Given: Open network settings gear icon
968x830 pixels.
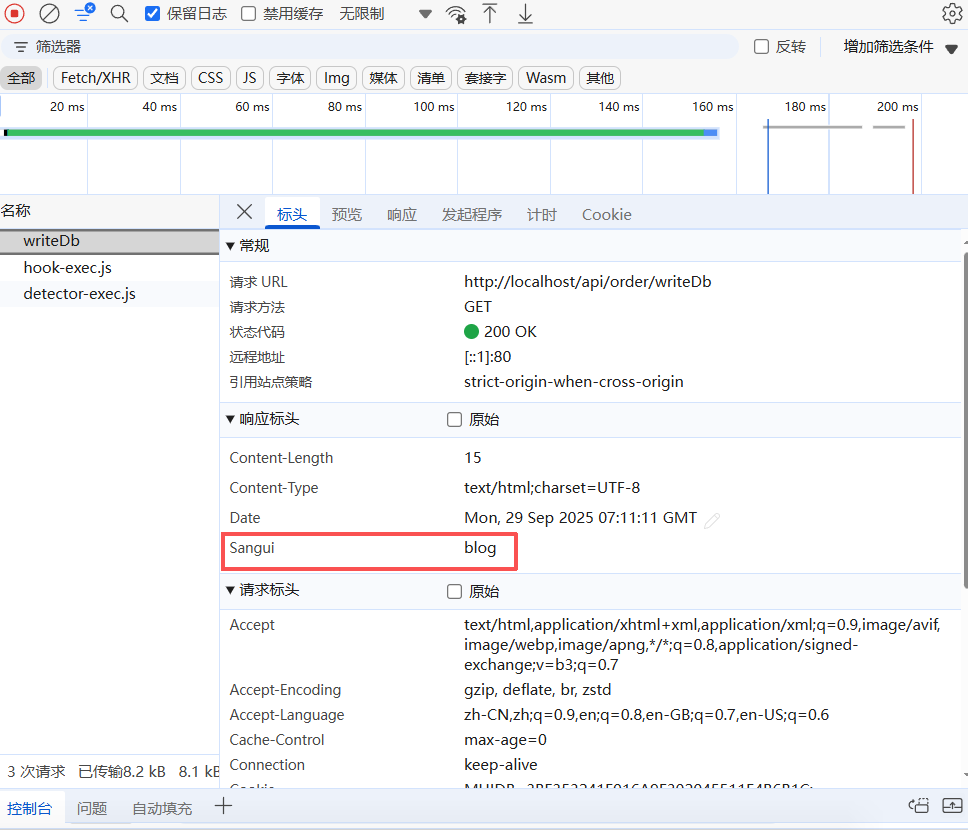Looking at the screenshot, I should pos(951,14).
